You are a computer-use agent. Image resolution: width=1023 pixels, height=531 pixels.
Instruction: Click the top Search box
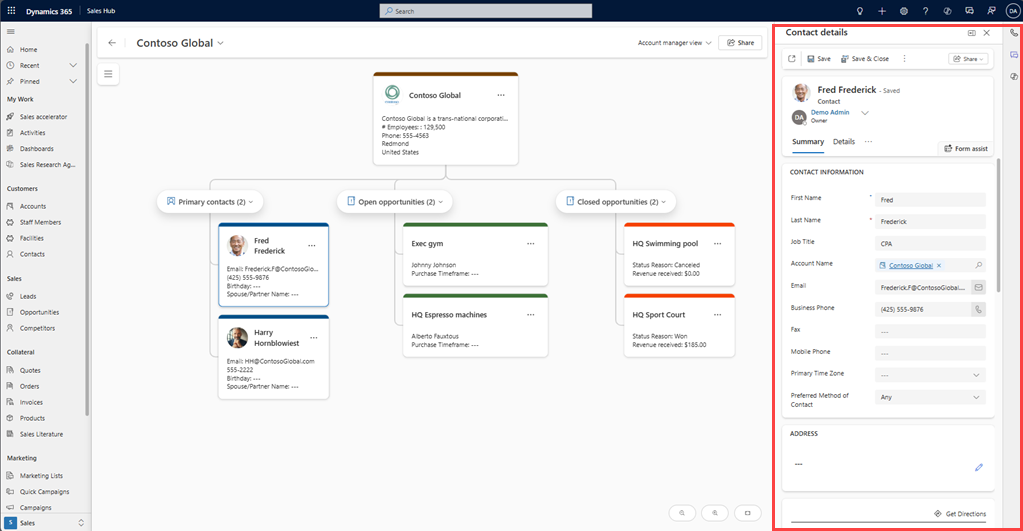click(x=486, y=11)
